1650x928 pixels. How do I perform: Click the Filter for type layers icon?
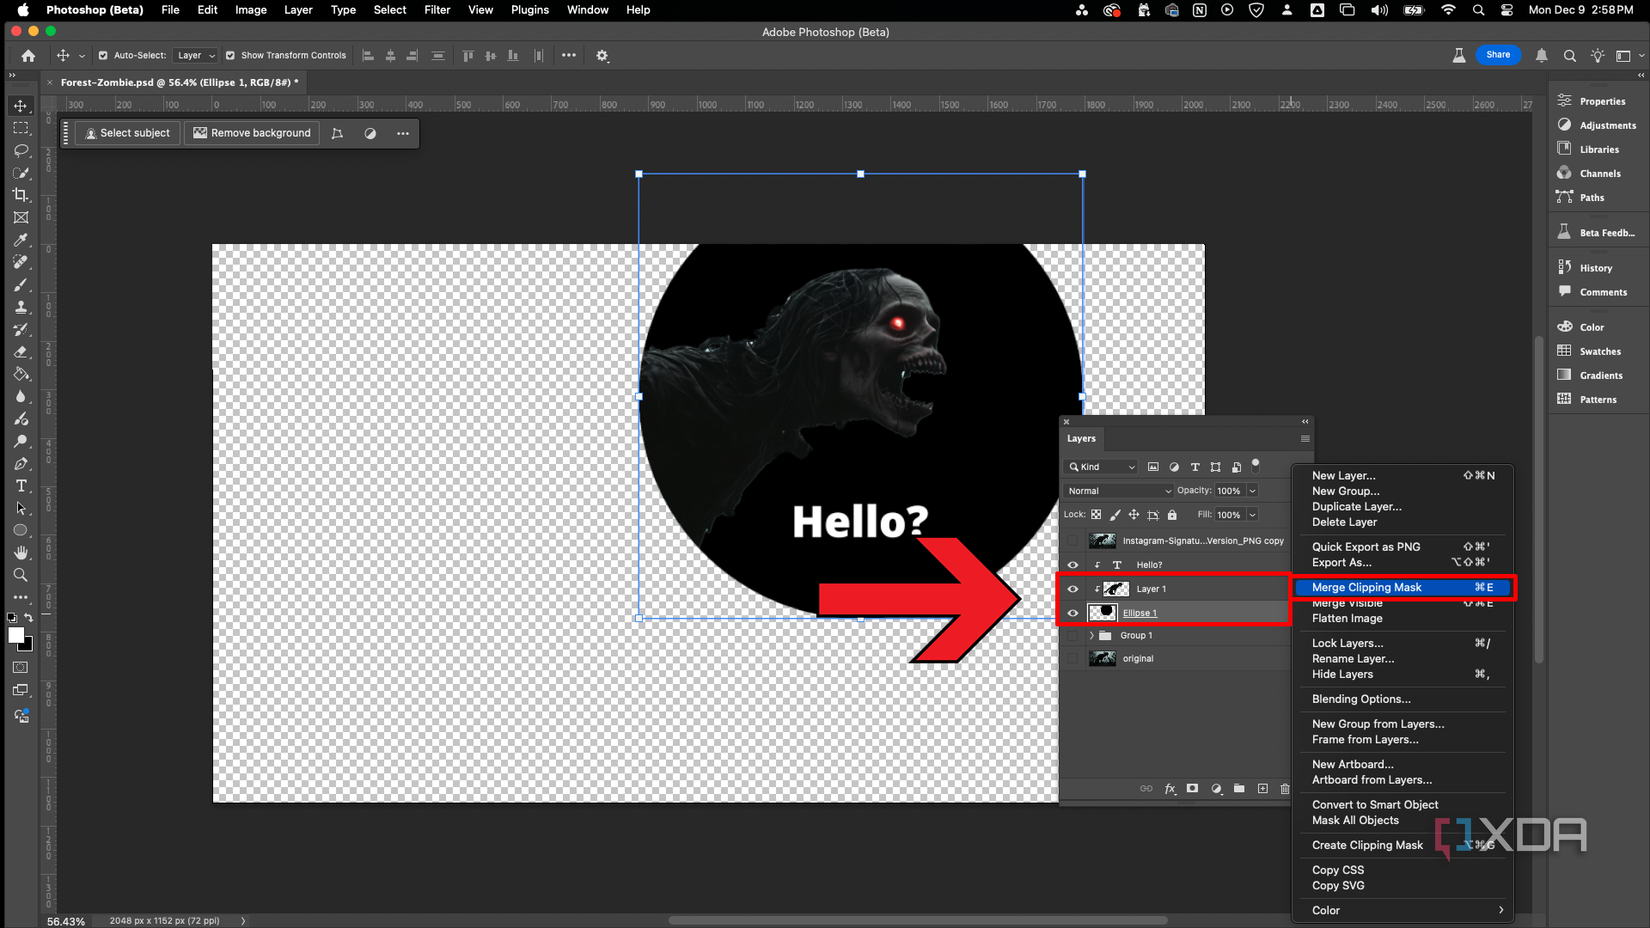(x=1195, y=467)
